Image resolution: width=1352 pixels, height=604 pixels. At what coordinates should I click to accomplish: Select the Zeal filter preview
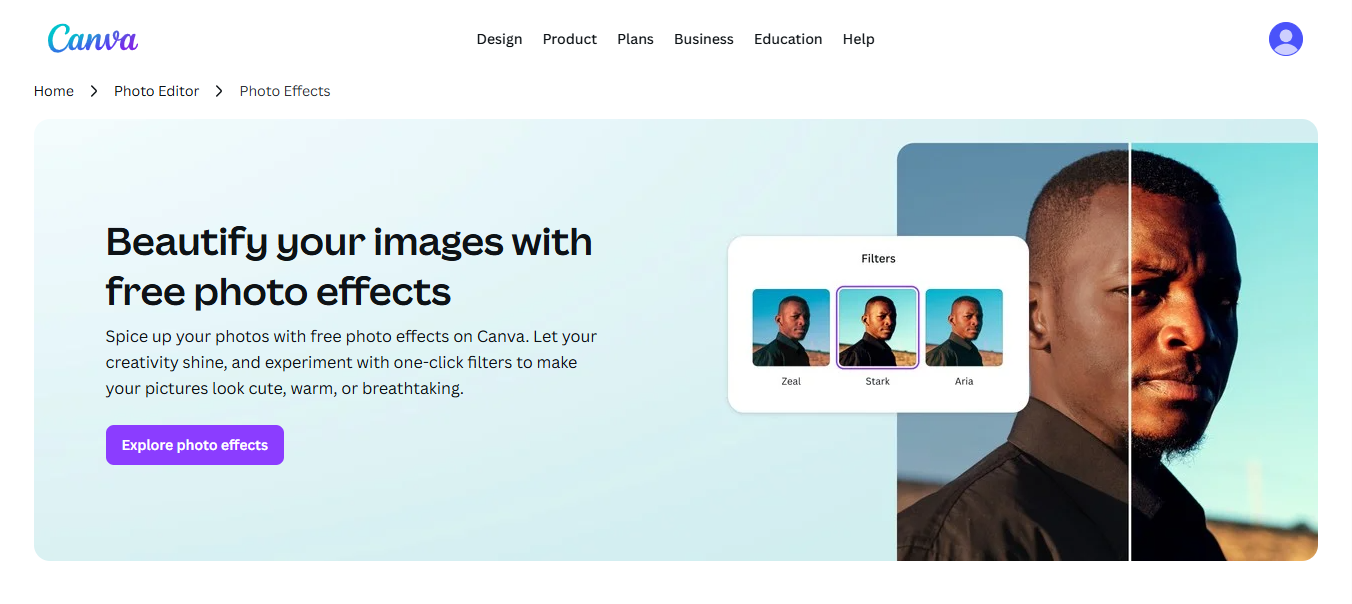pyautogui.click(x=791, y=327)
